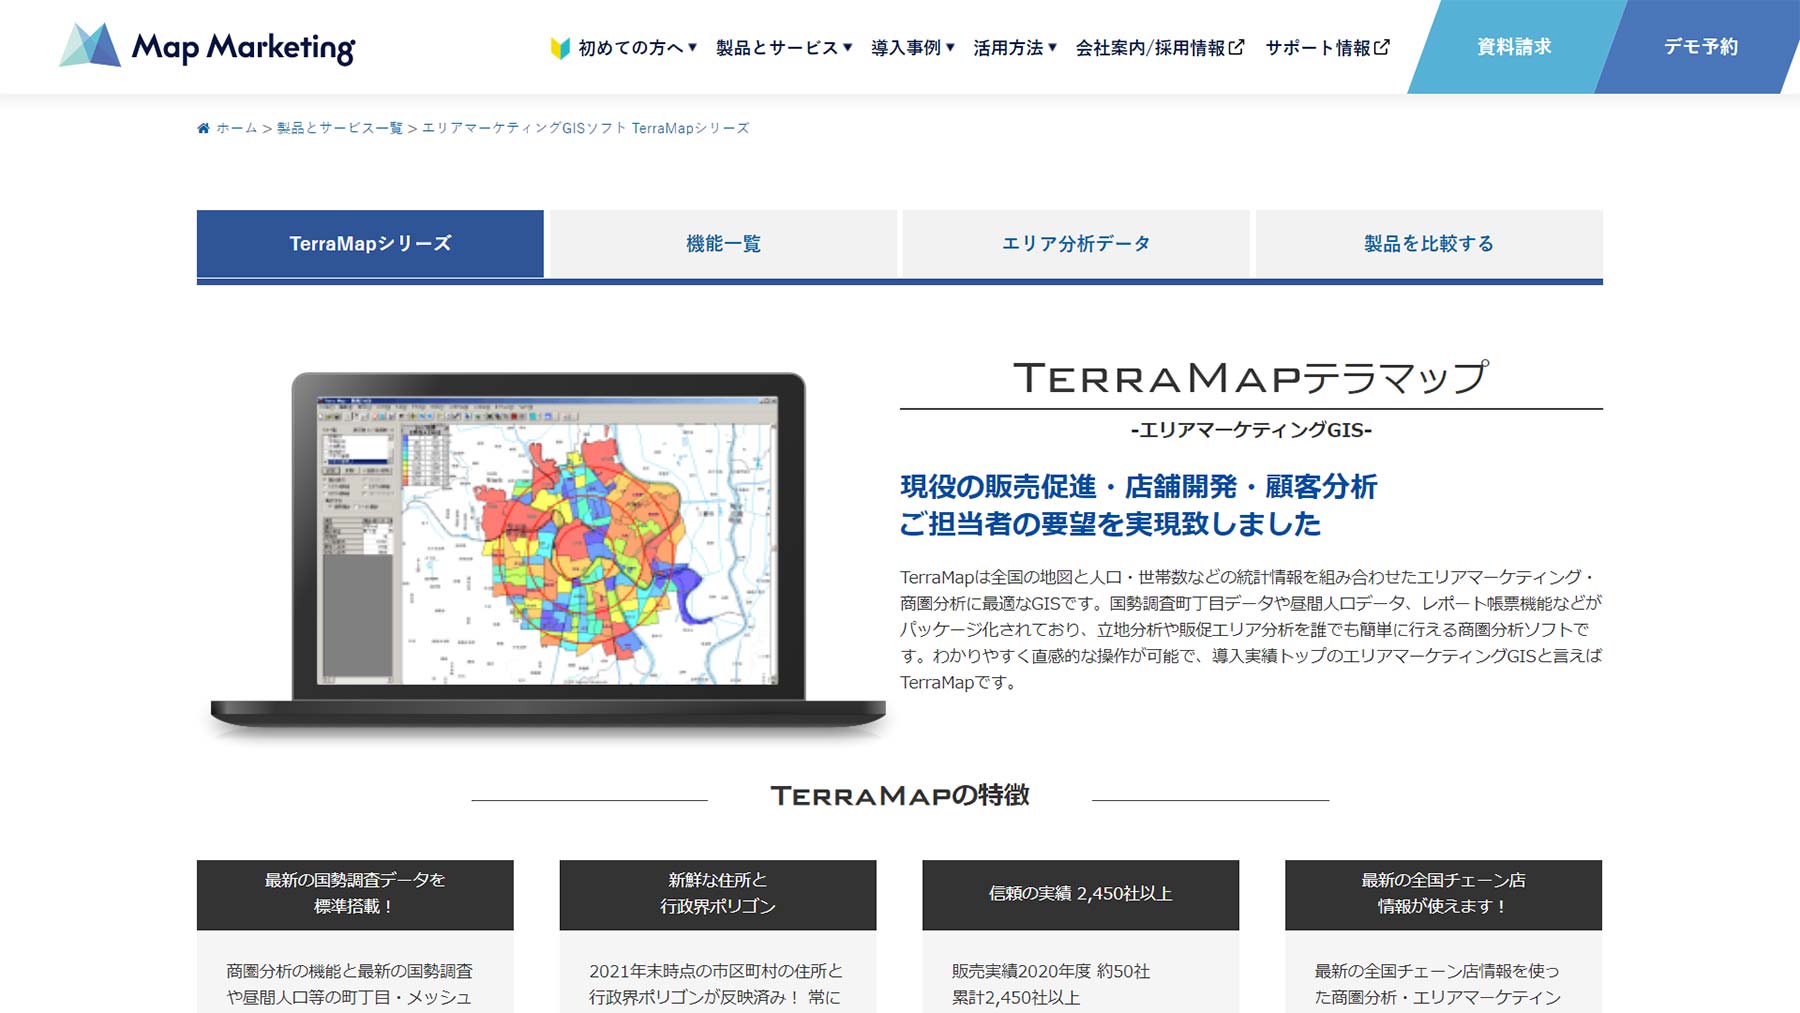Expand the 導入事例 dropdown menu
The image size is (1800, 1013).
tap(913, 47)
